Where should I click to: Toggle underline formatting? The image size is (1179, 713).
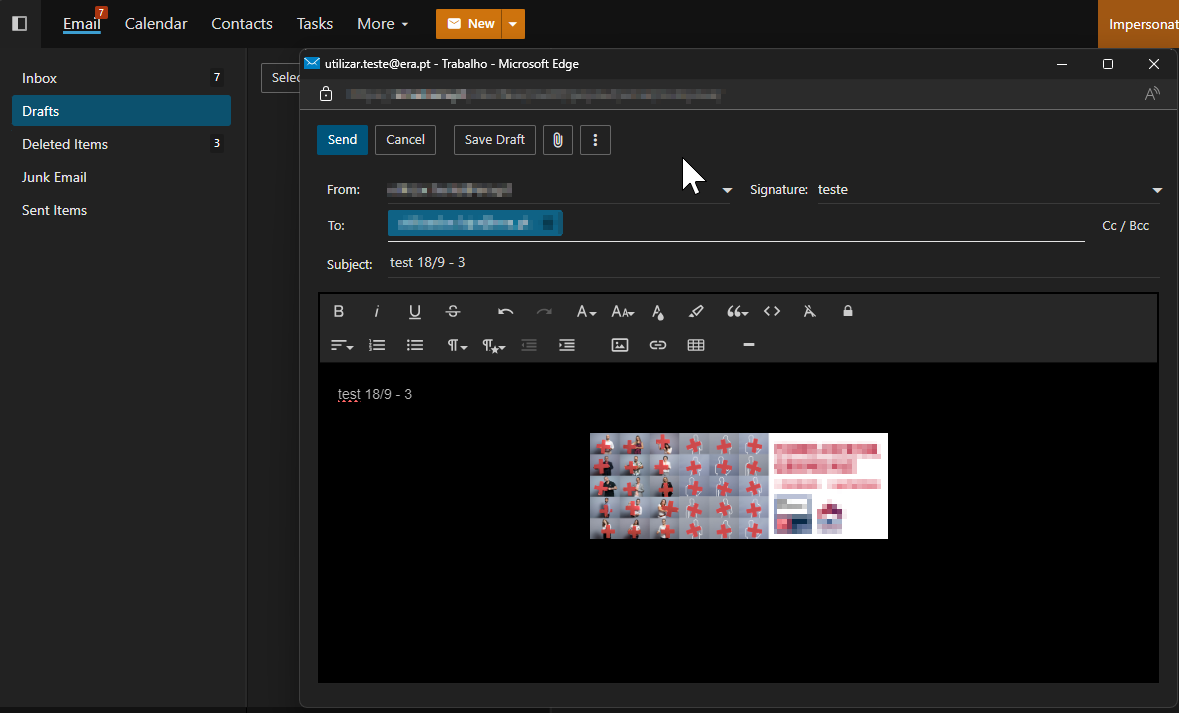tap(415, 312)
